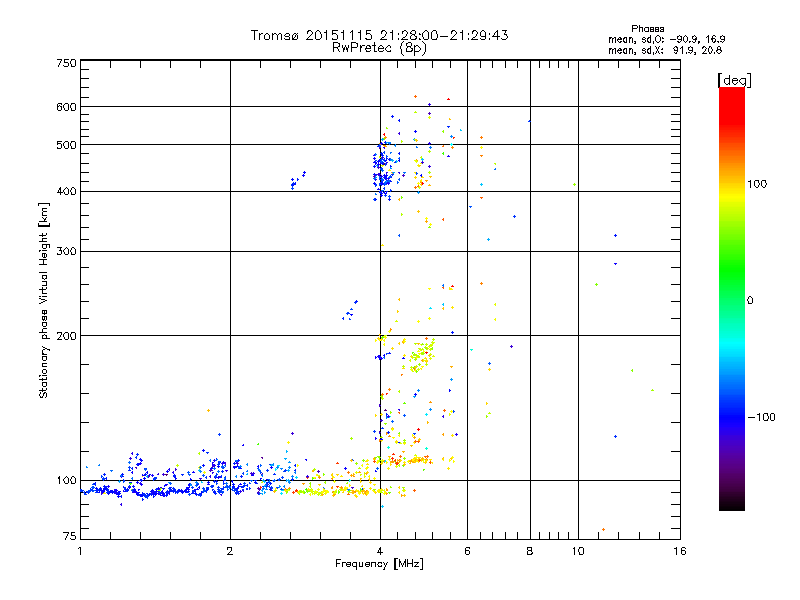Click the 750 tick label on height axis

click(66, 63)
